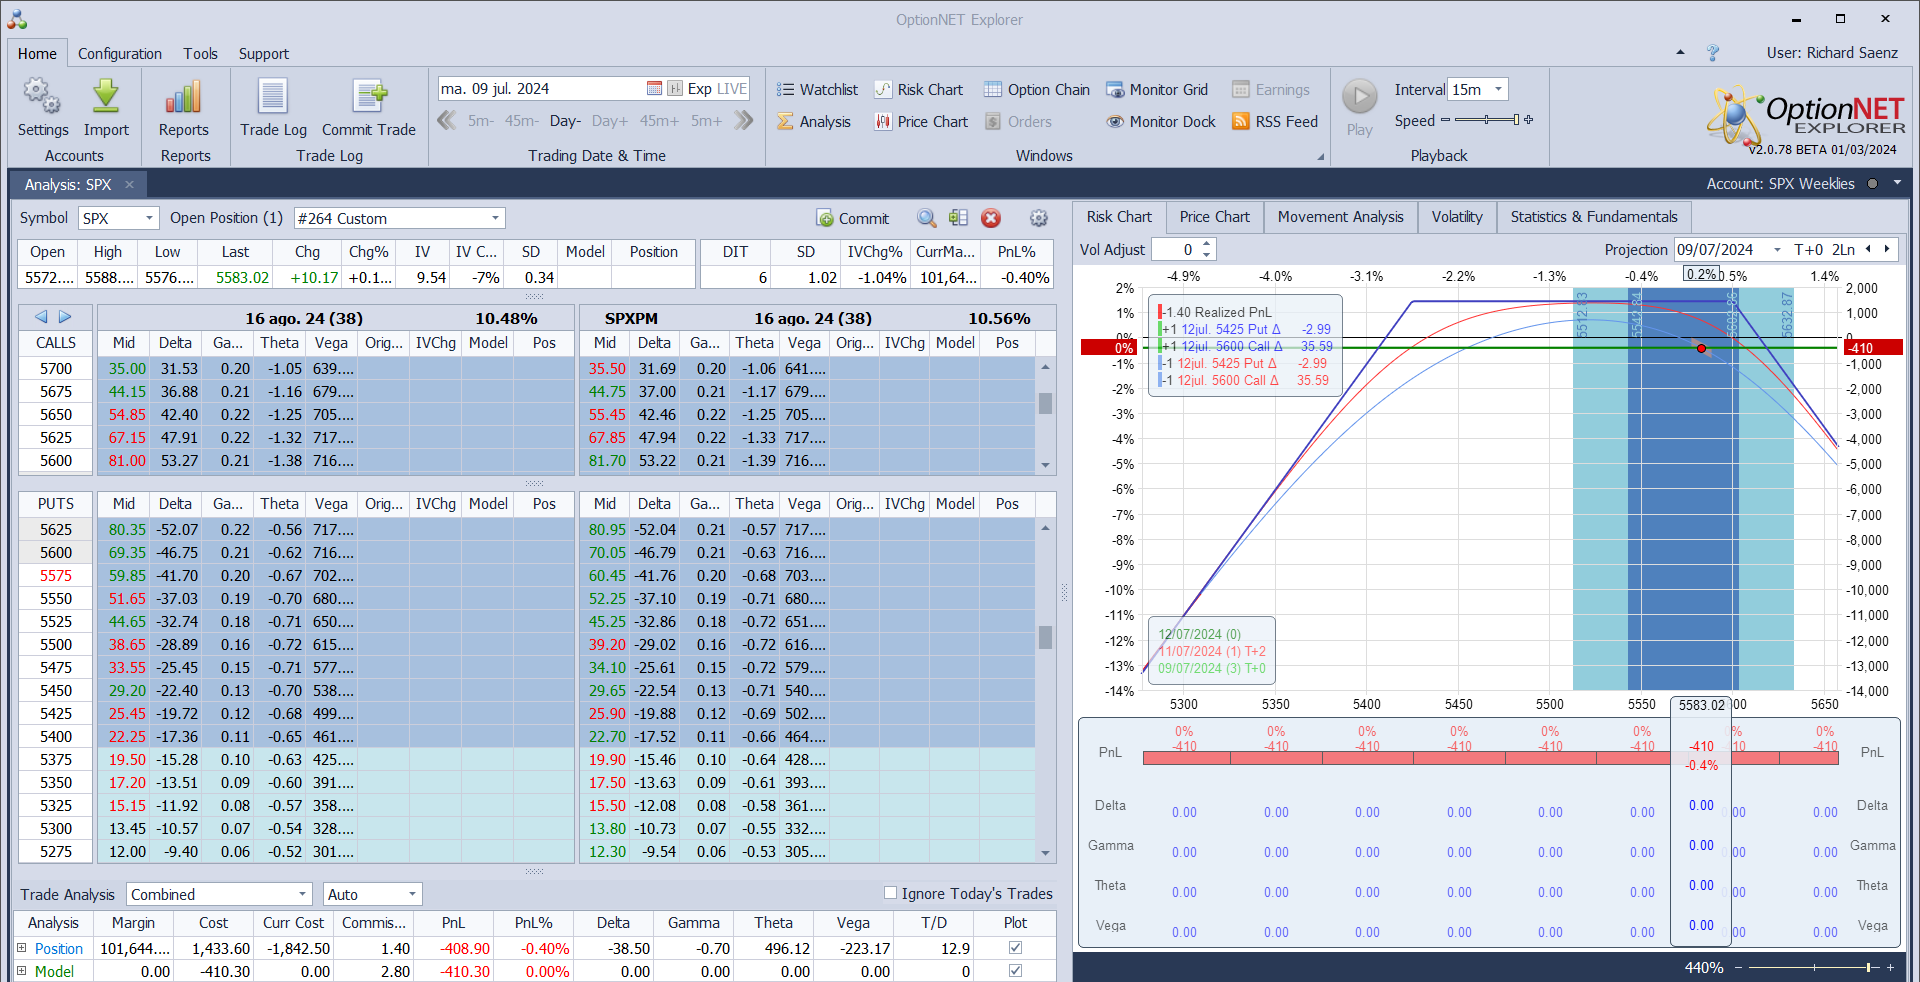Open the analysis gear settings icon
The width and height of the screenshot is (1920, 982).
(x=1039, y=218)
